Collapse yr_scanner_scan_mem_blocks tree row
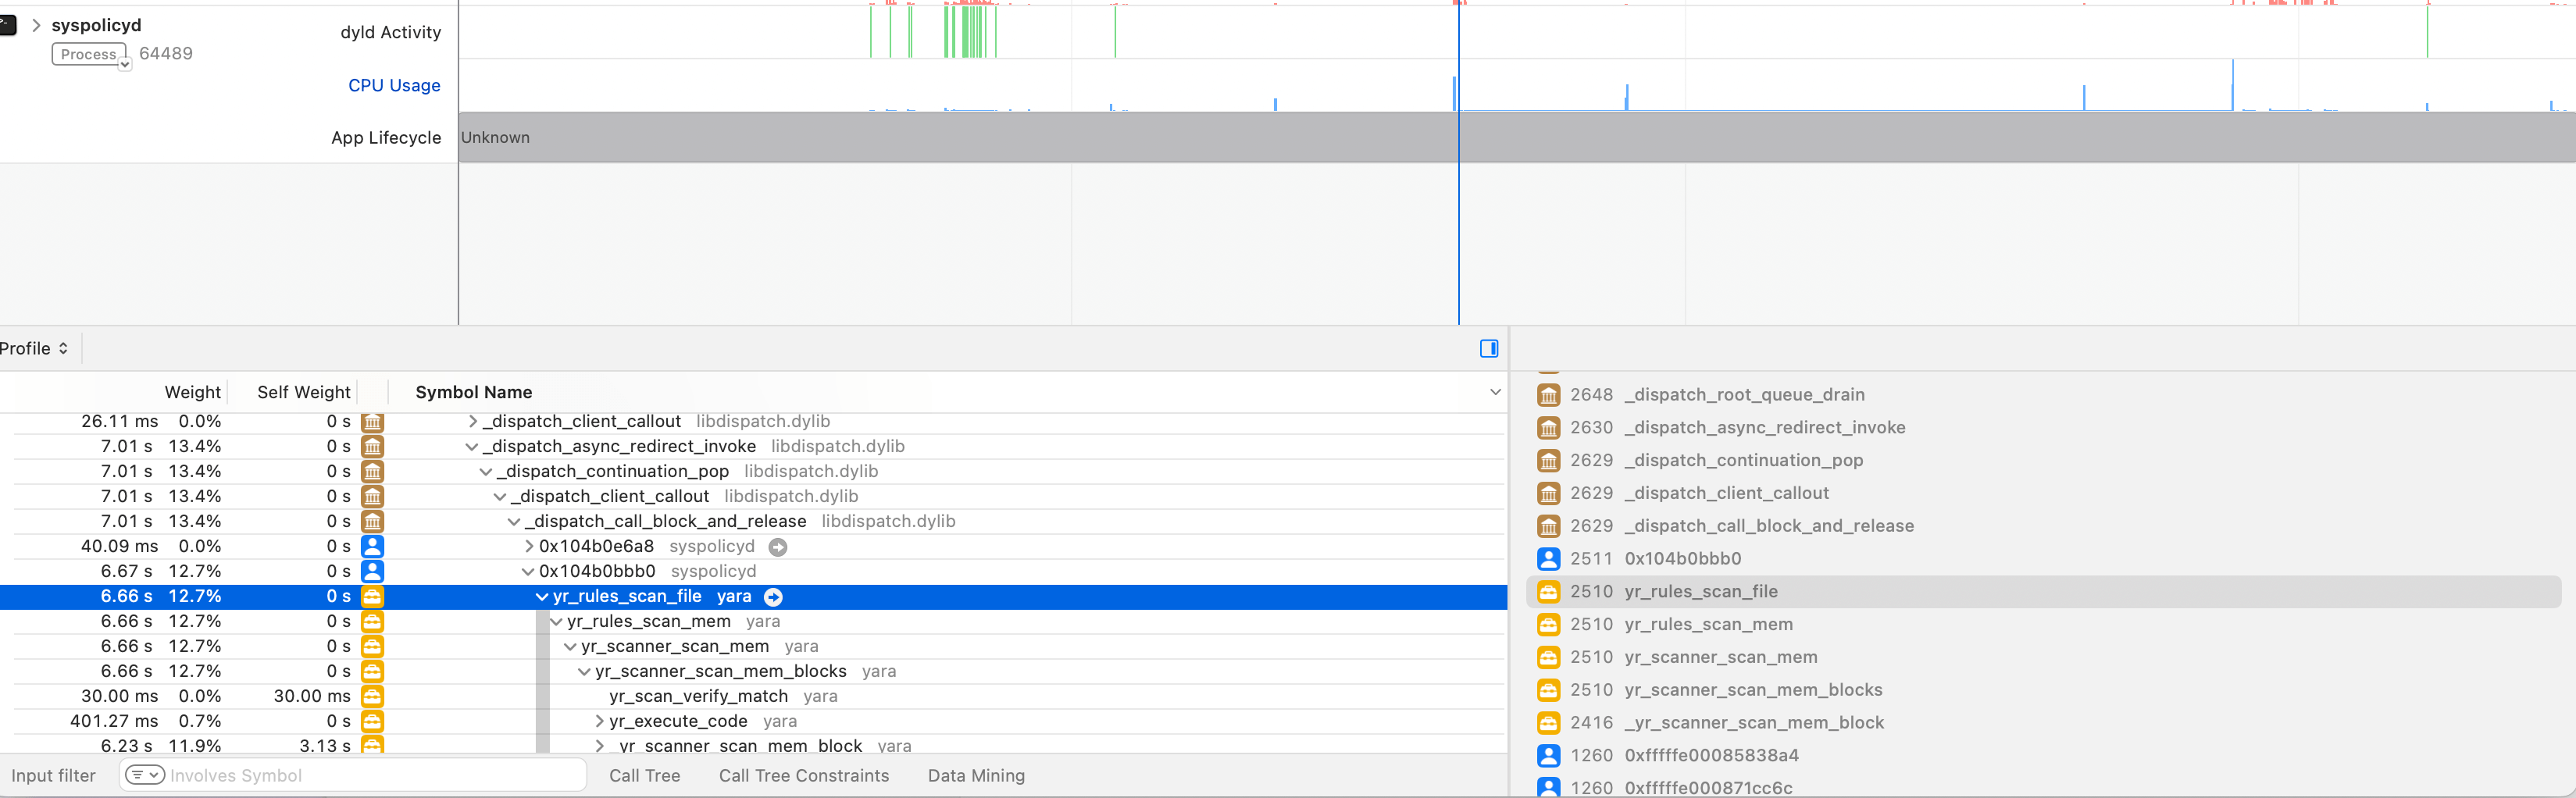The width and height of the screenshot is (2576, 798). 584,671
